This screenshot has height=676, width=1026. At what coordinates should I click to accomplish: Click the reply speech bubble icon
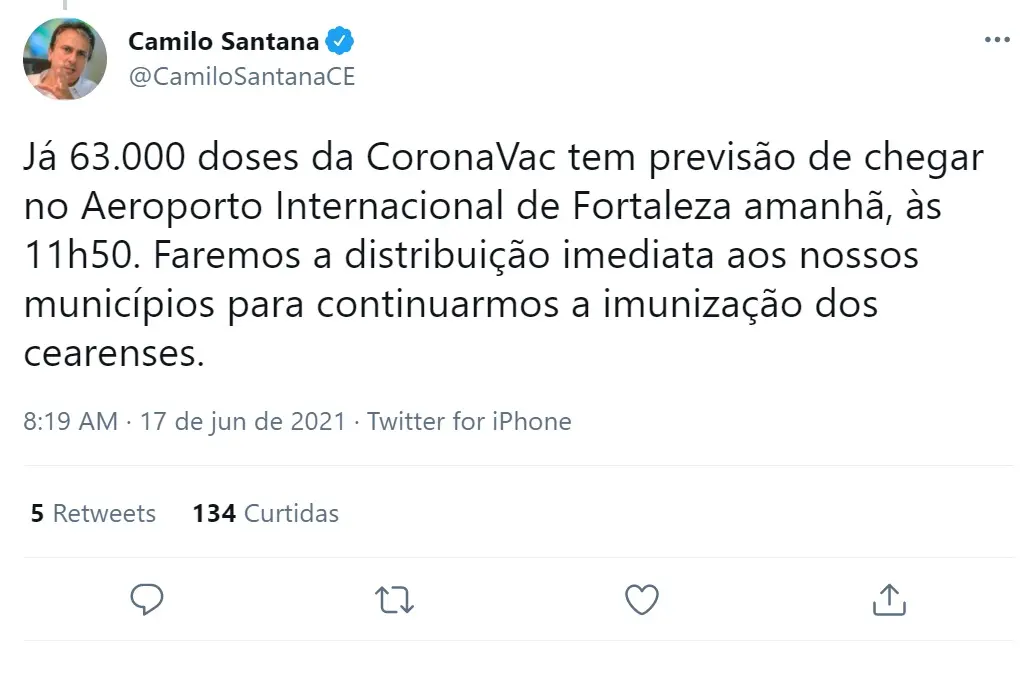[x=147, y=599]
